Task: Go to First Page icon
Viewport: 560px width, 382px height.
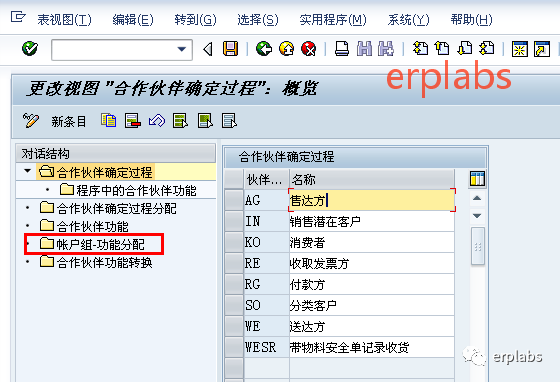Action: click(x=420, y=49)
